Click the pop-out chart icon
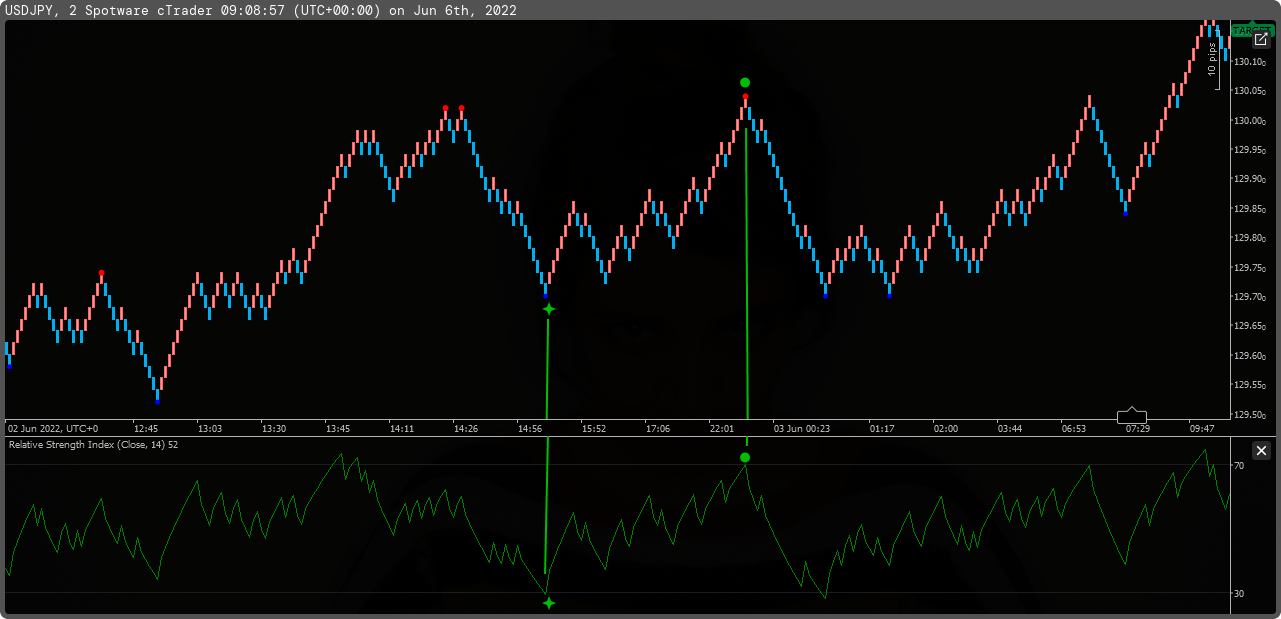 coord(1260,40)
